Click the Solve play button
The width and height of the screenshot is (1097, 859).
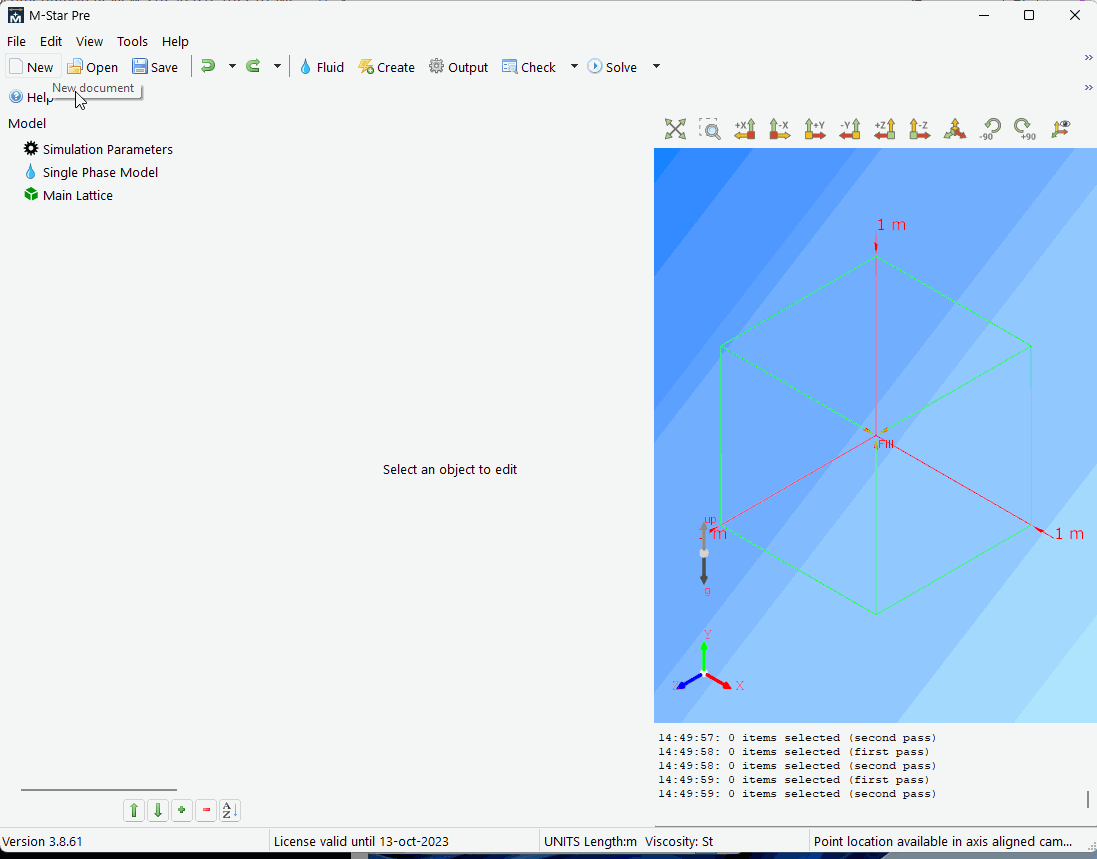point(612,67)
